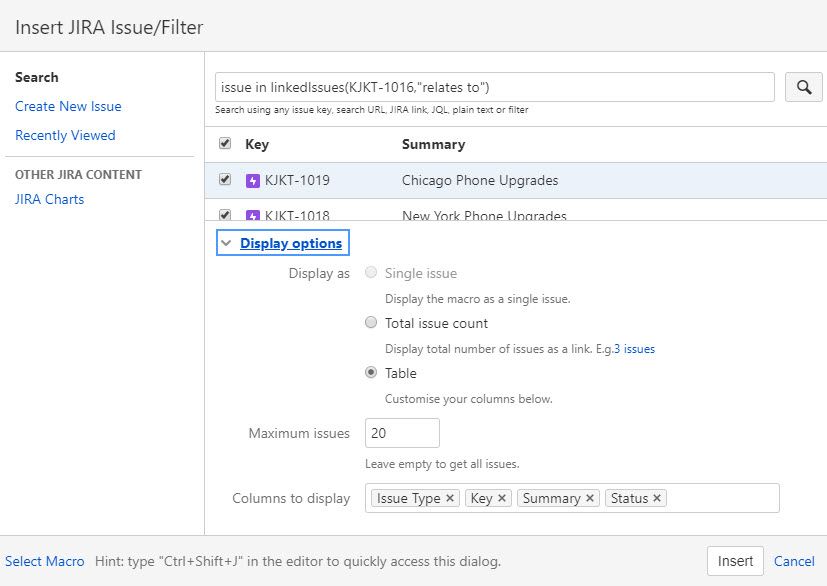Click the Insert button
The height and width of the screenshot is (586, 827).
[735, 561]
